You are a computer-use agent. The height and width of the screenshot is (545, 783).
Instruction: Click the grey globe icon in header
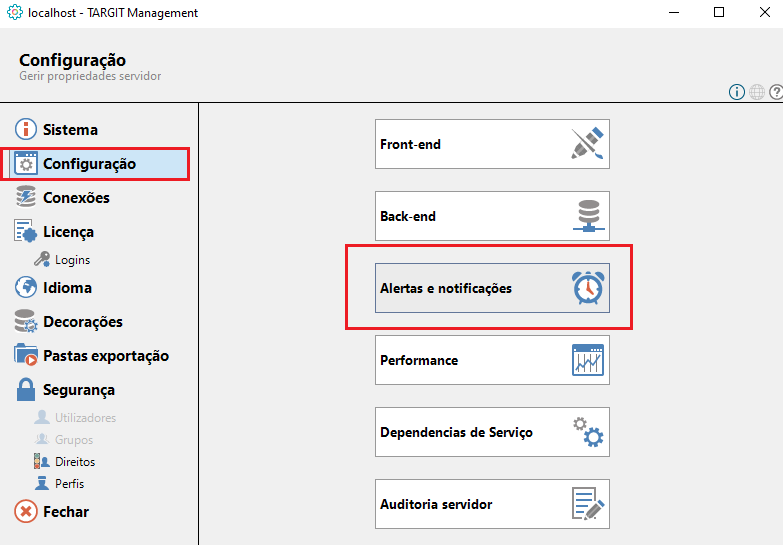point(757,92)
